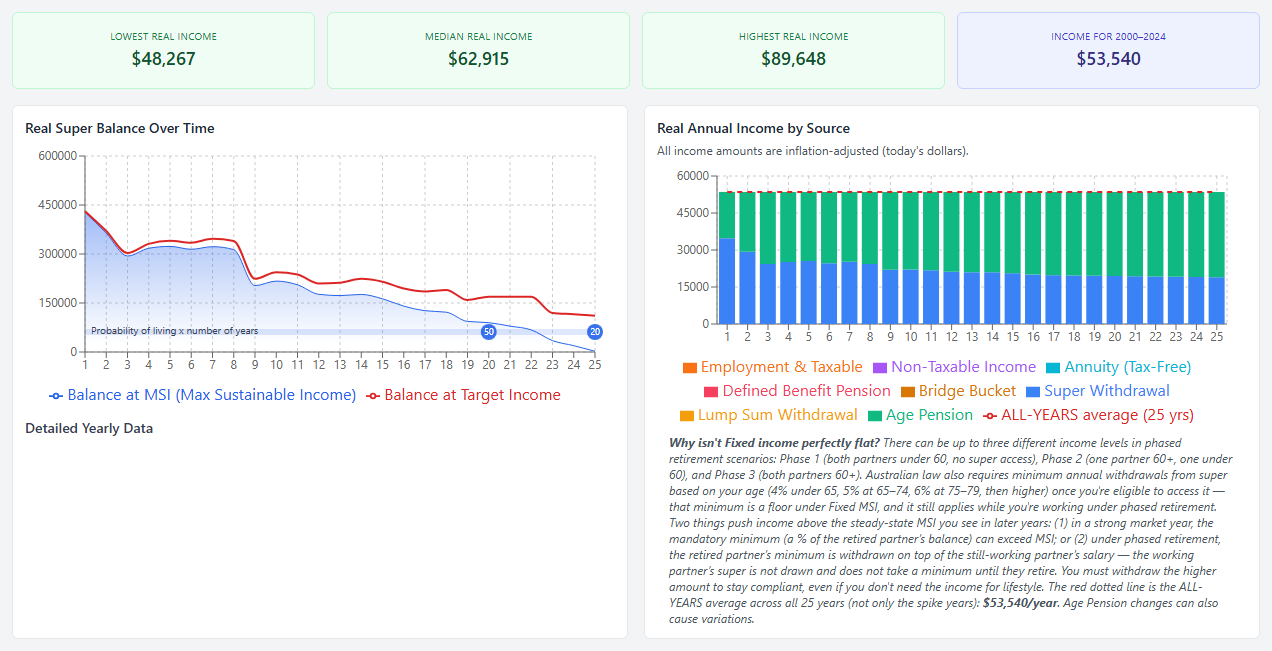Click the probability marker labeled 20

595,331
